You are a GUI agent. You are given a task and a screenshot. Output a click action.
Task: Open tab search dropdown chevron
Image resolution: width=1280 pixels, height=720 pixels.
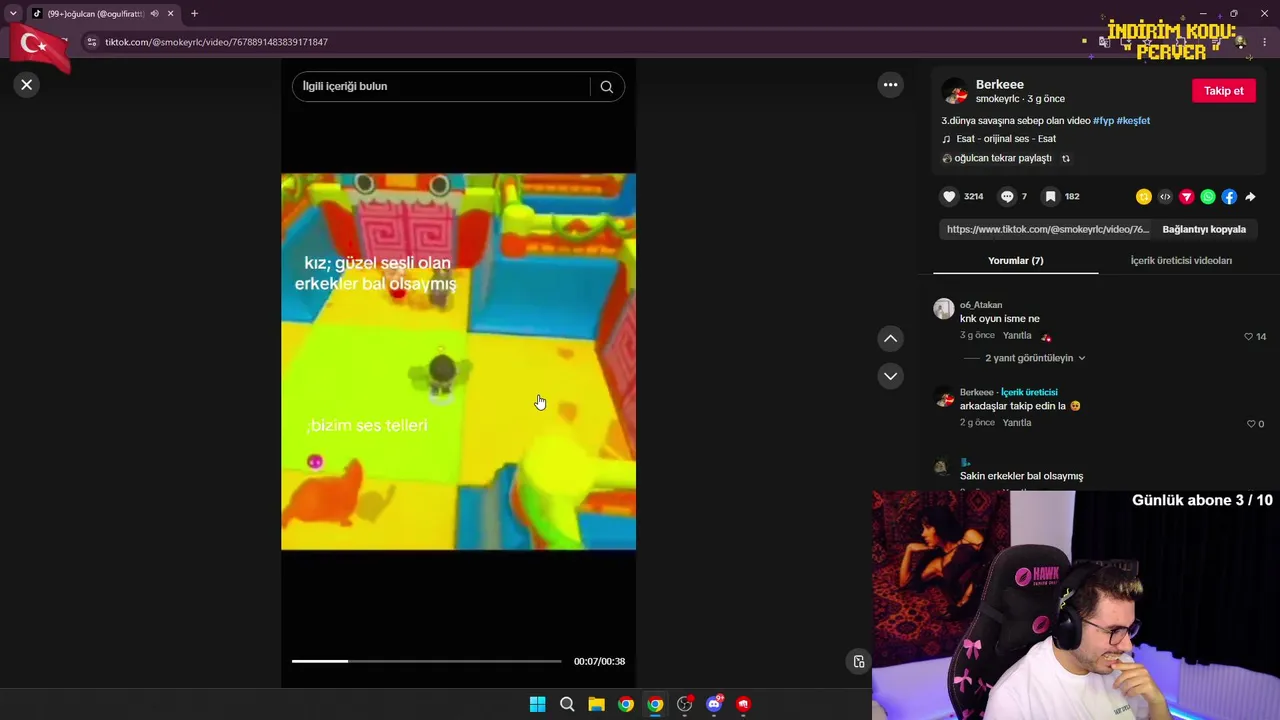[13, 14]
